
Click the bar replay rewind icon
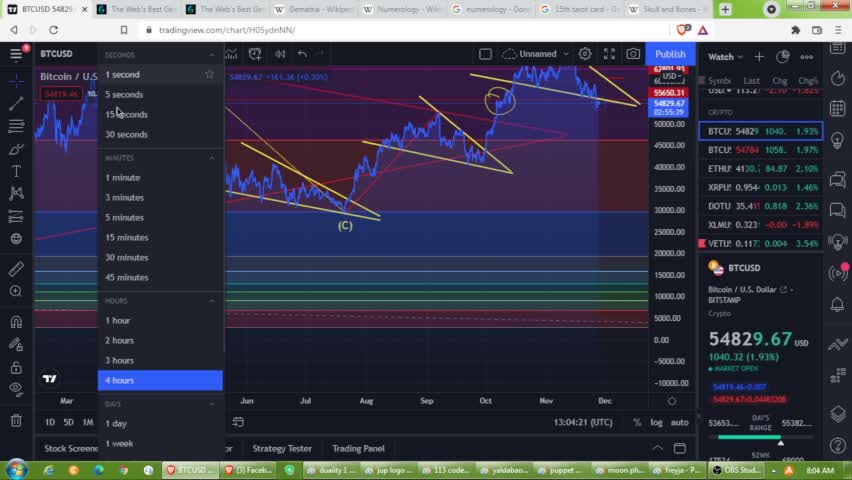click(279, 54)
